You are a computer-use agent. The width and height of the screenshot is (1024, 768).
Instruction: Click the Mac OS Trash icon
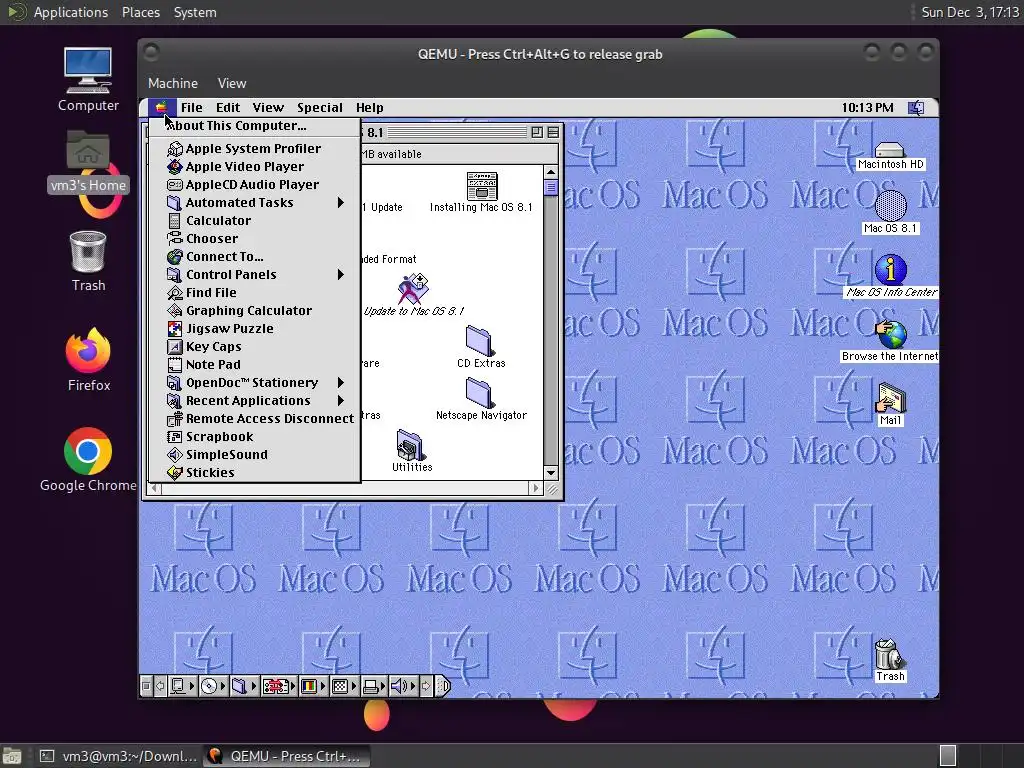(x=889, y=660)
